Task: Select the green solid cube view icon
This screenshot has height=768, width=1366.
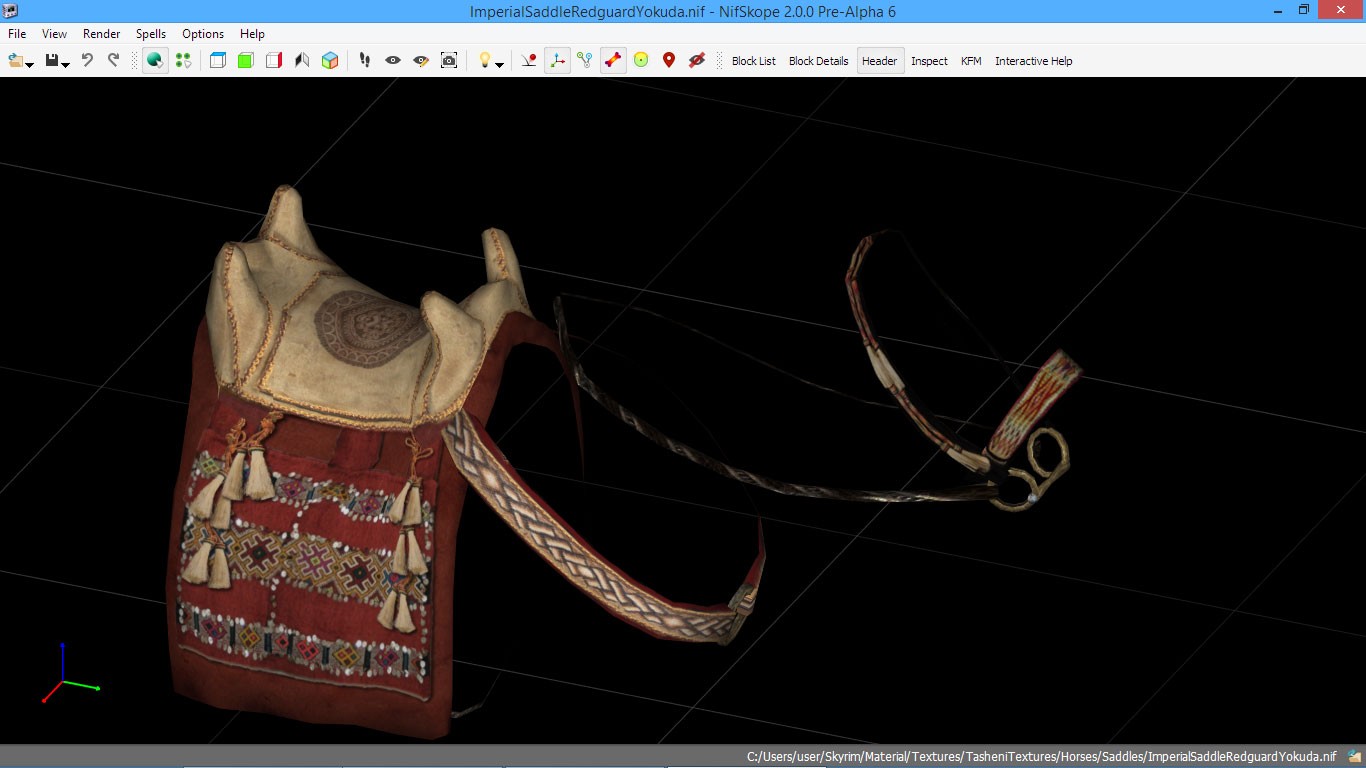Action: point(246,61)
